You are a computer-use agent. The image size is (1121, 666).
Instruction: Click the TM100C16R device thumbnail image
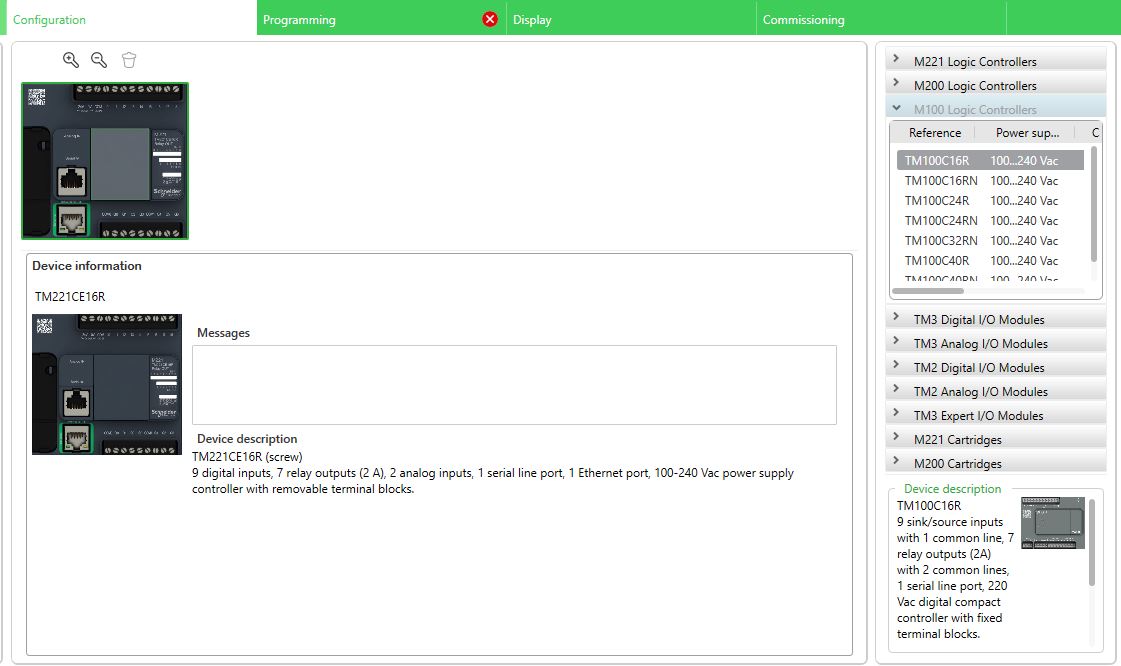pyautogui.click(x=1054, y=523)
